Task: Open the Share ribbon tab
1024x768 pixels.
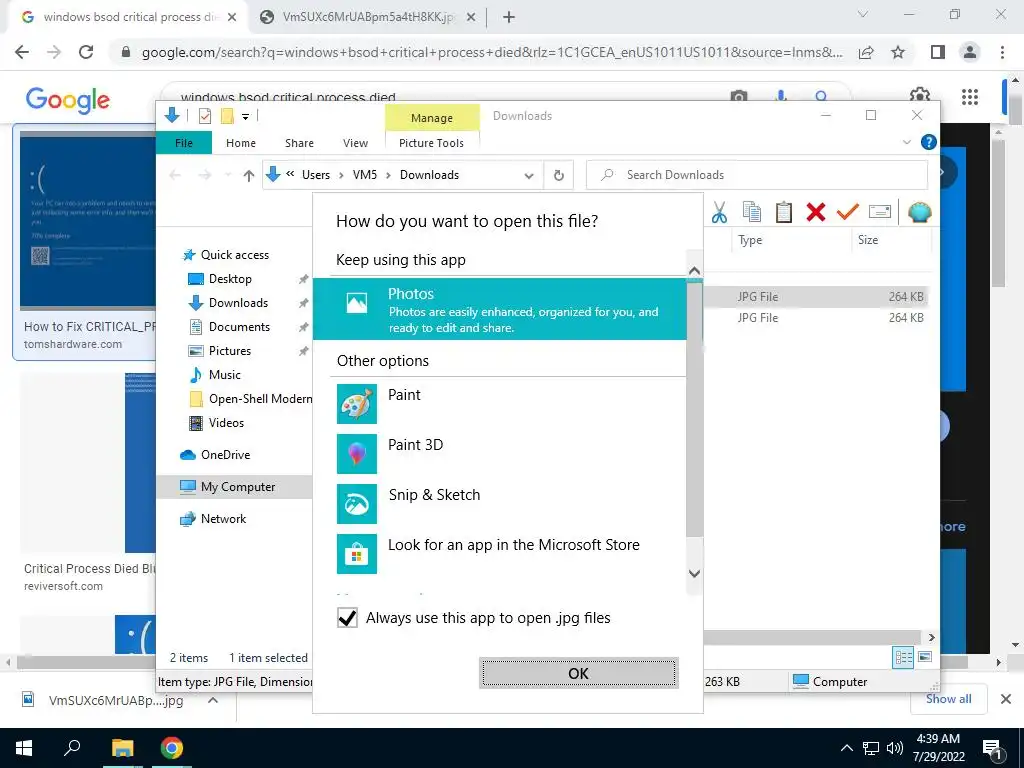Action: pos(299,143)
